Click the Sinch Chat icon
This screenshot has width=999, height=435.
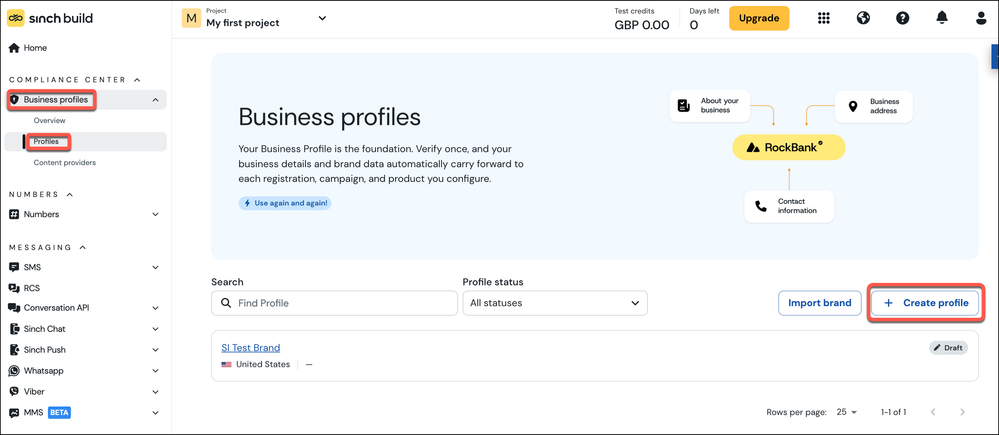click(x=14, y=329)
